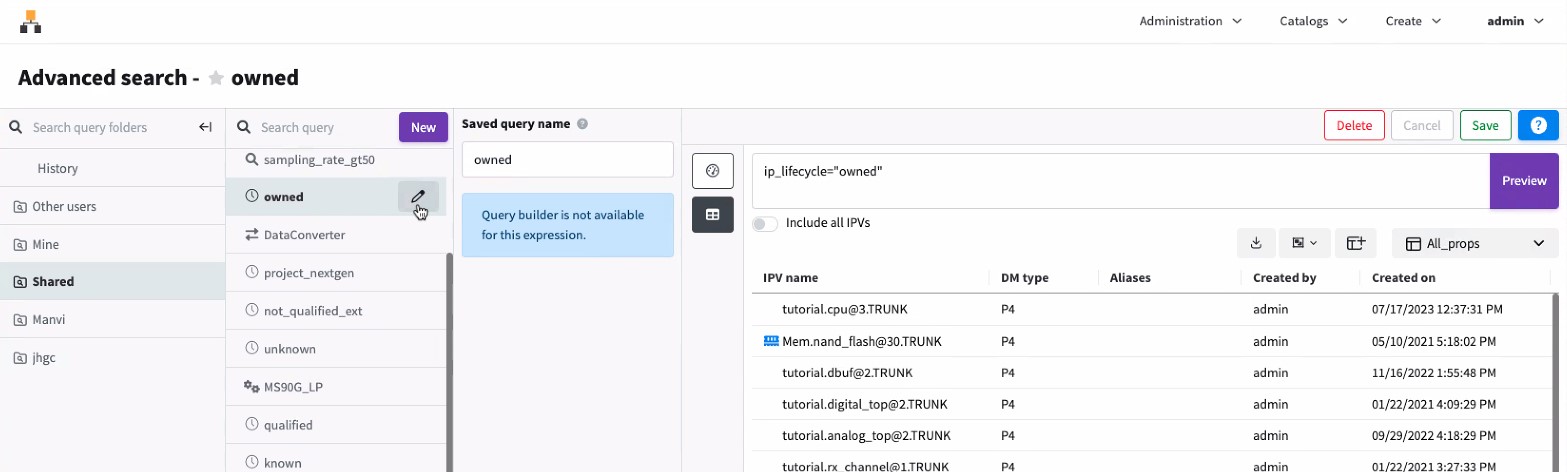Open the DataConverter saved query
Screen dimensions: 1567x472
tap(304, 235)
